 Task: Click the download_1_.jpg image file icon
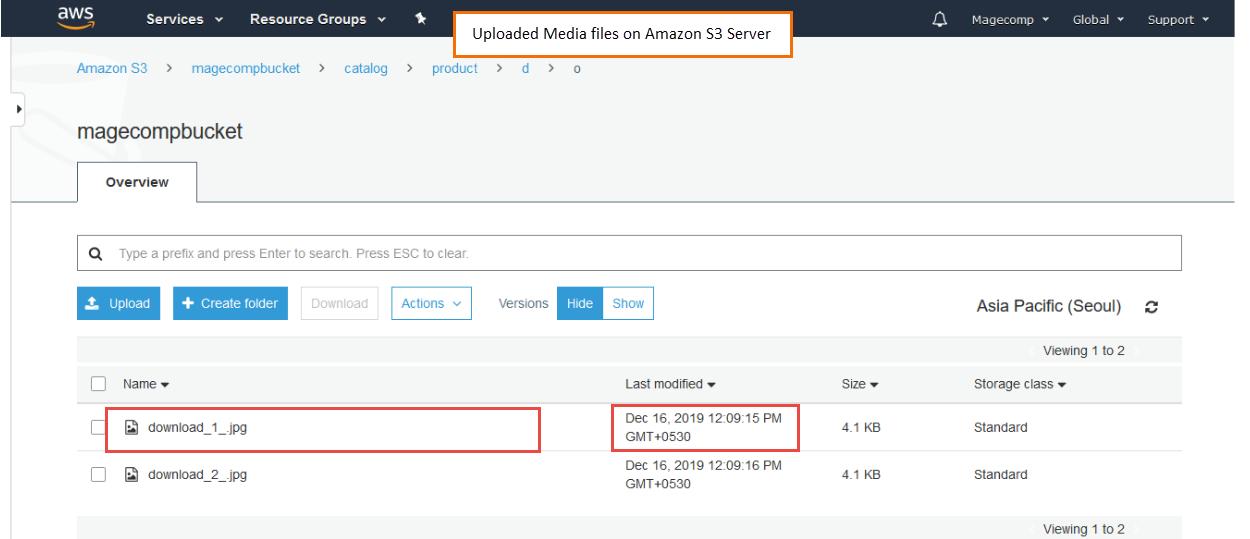coord(130,428)
